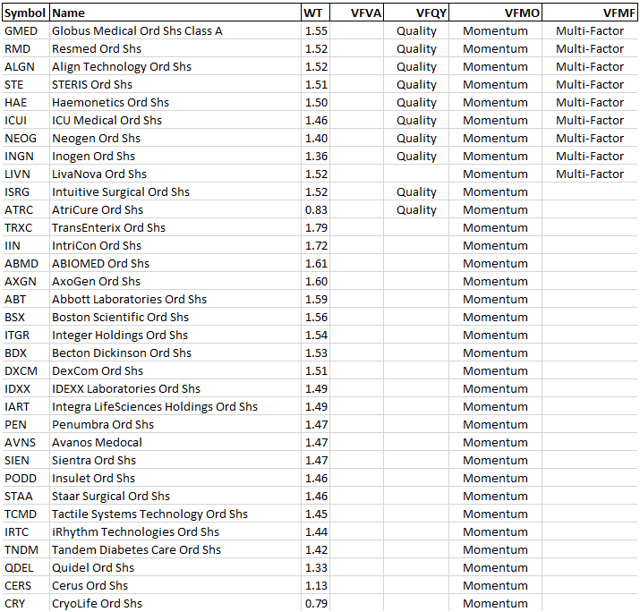Select Quality cell in ISRG row
Screen dimensions: 640x612
tap(416, 192)
